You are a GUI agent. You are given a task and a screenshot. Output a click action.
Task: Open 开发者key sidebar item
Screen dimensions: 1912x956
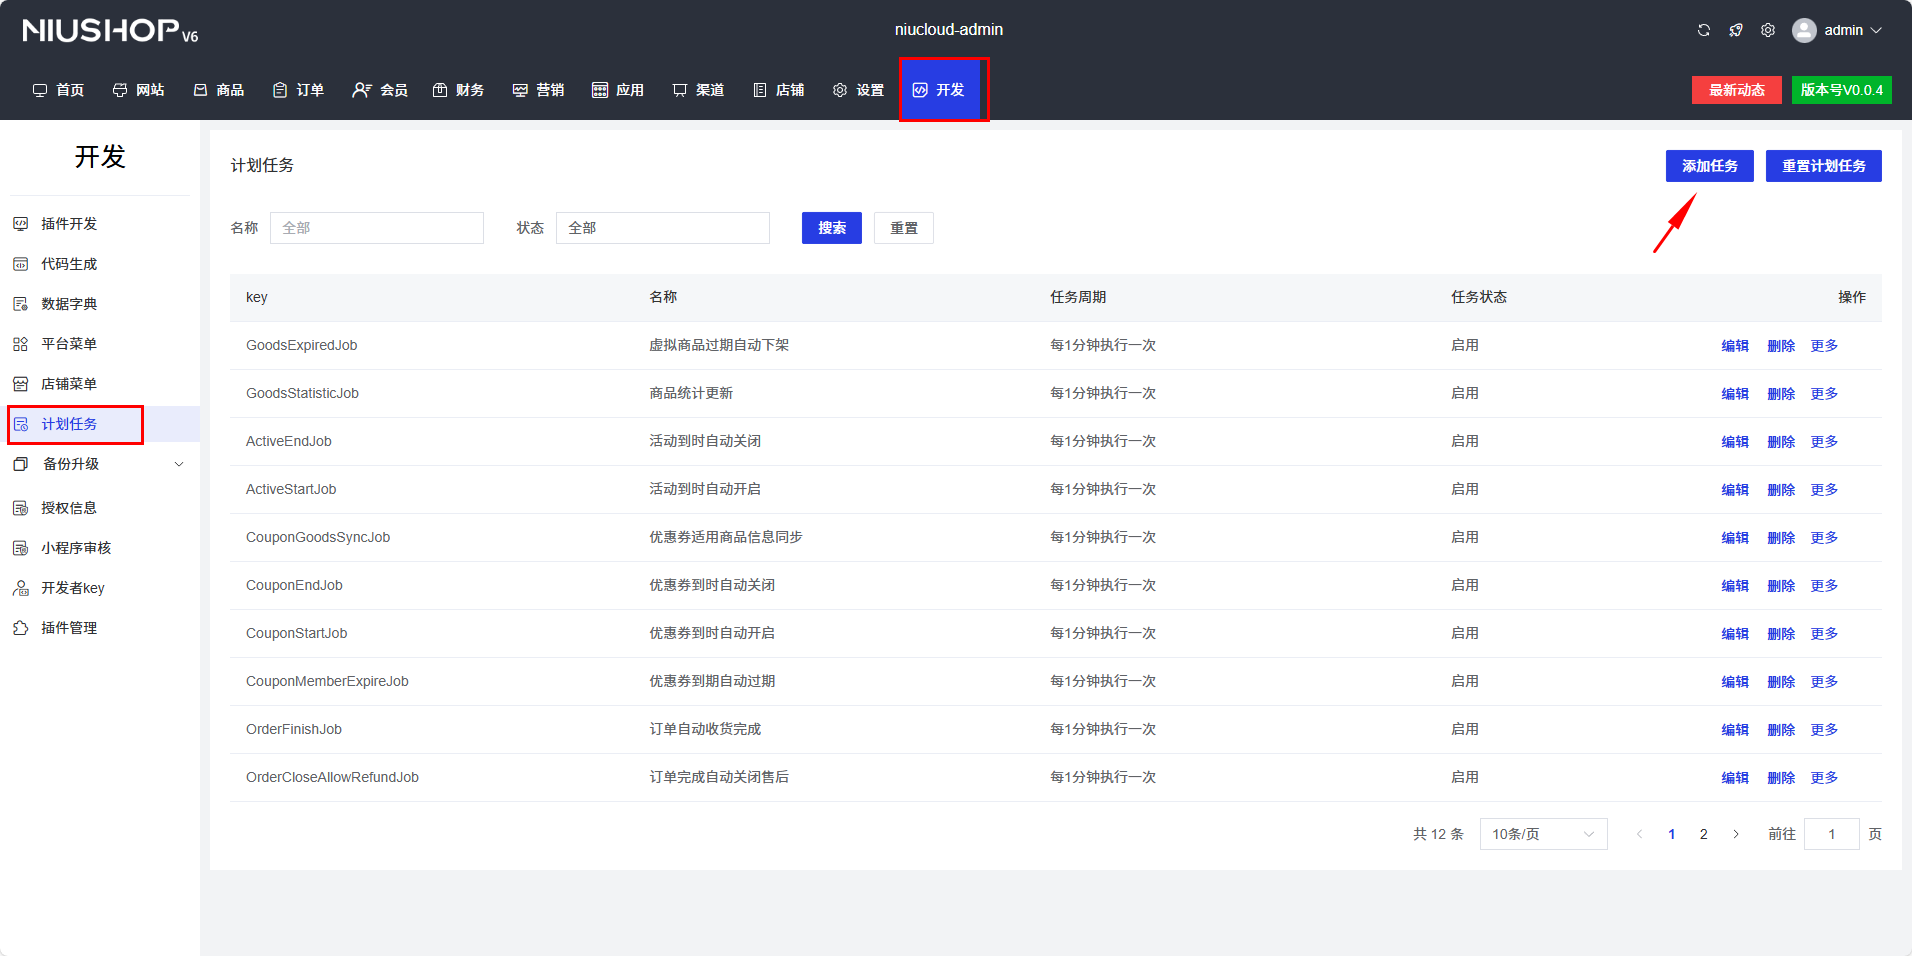point(72,588)
